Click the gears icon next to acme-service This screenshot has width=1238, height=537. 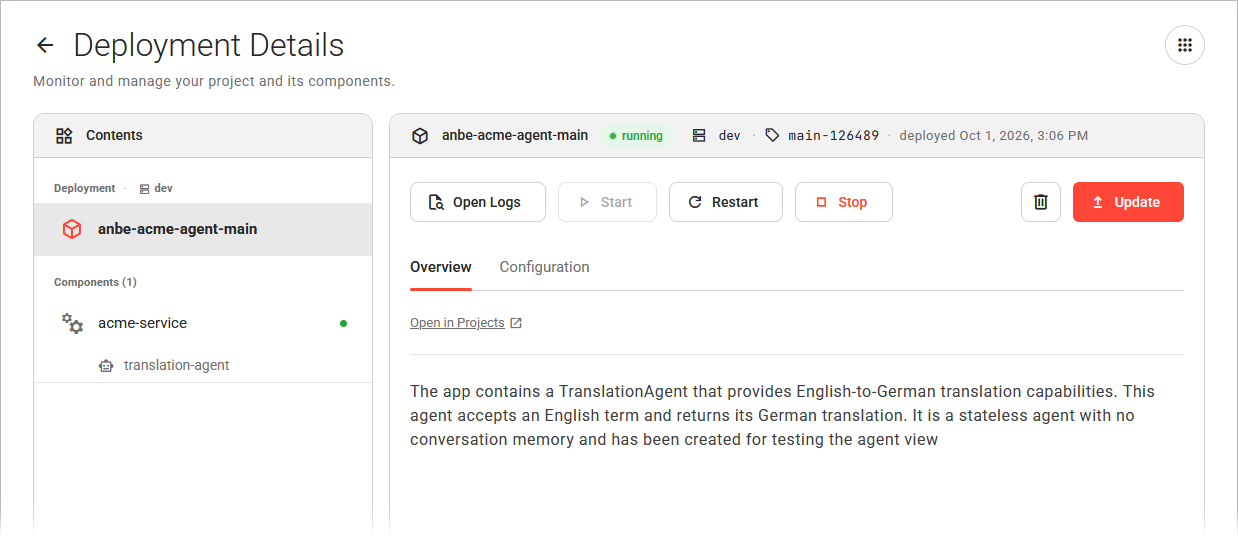tap(72, 323)
